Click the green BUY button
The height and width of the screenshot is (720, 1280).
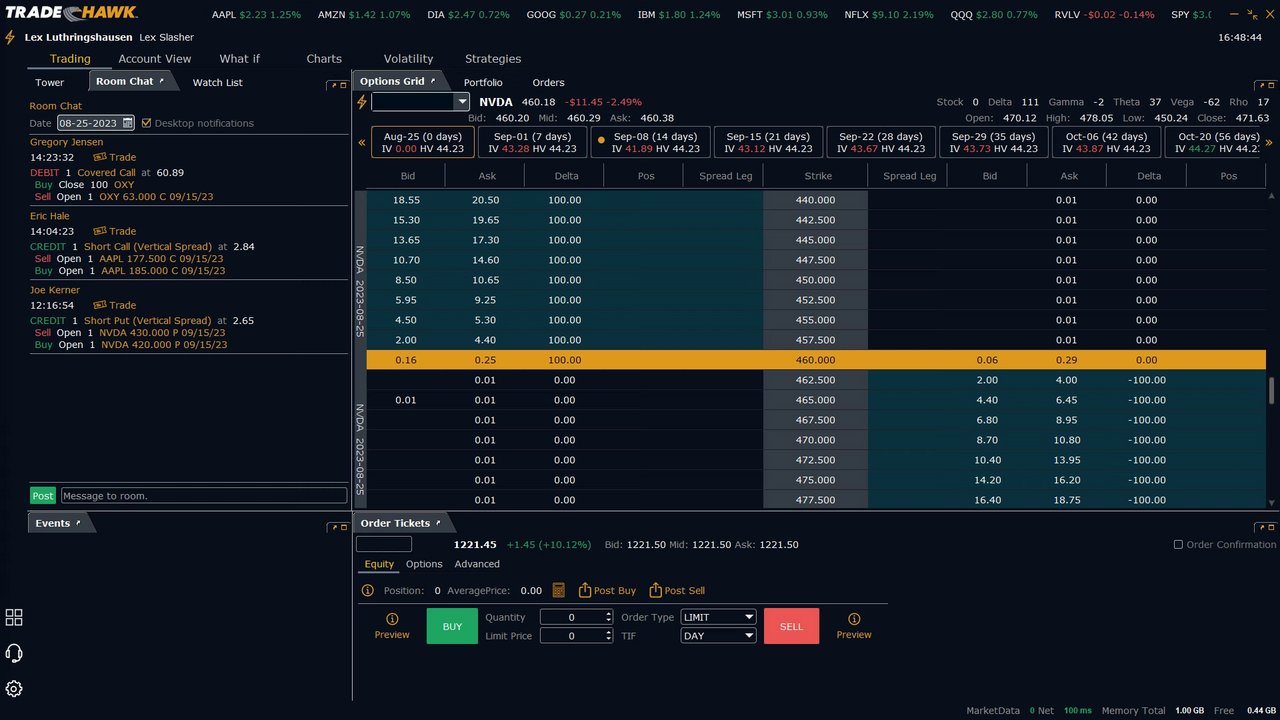(x=452, y=626)
